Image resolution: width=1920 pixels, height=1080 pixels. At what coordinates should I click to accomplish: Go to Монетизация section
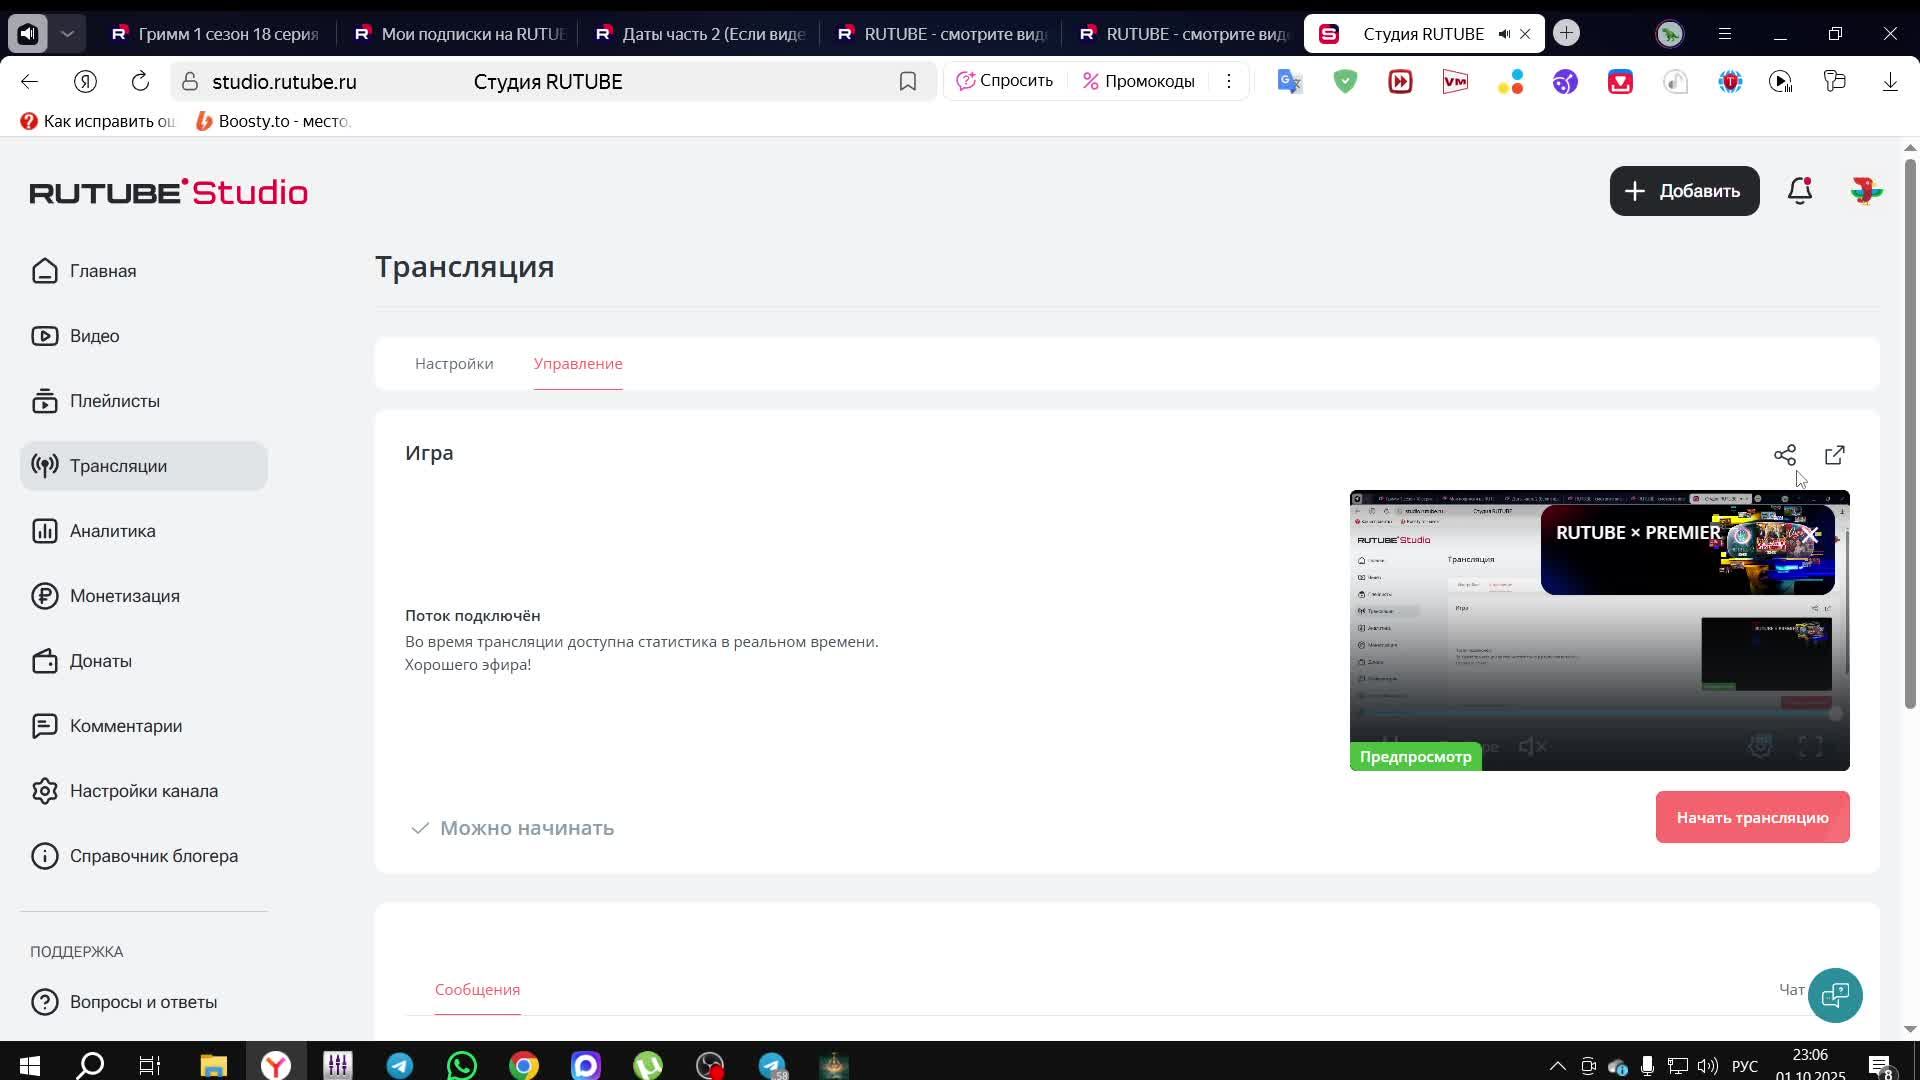pos(124,596)
